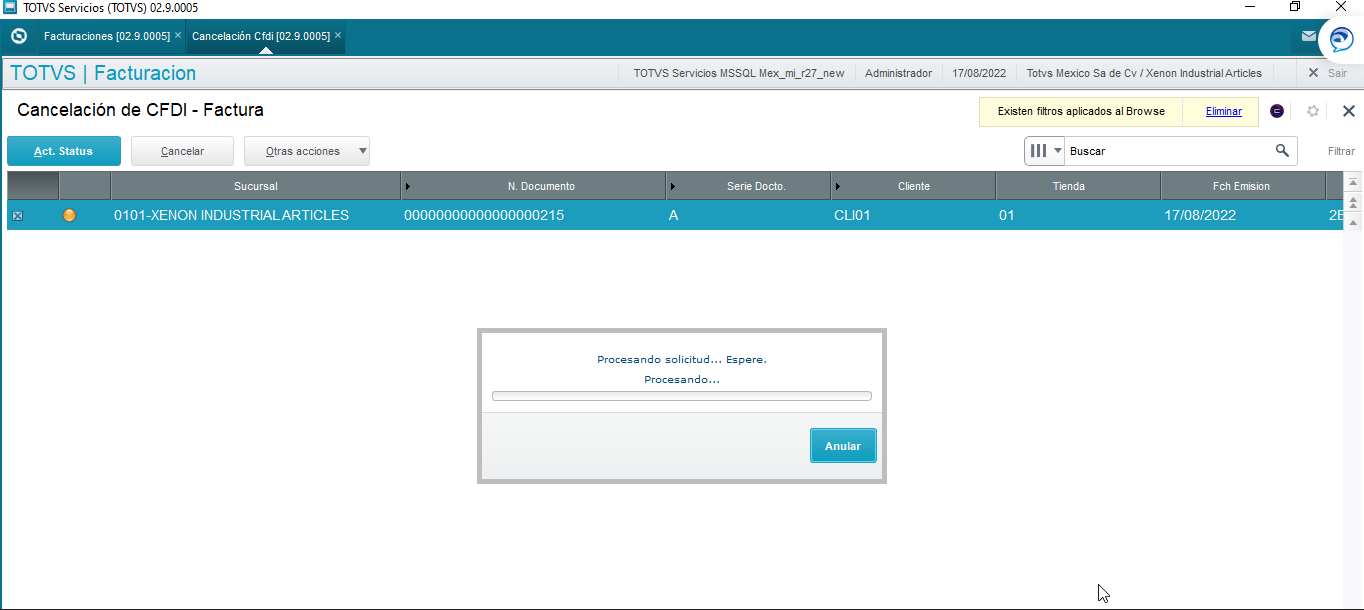1364x610 pixels.
Task: Sort by the Sucursal column header
Action: pyautogui.click(x=256, y=186)
